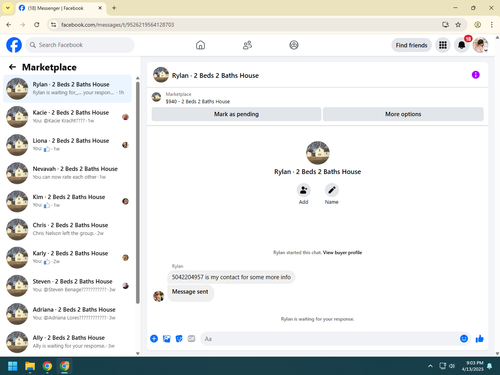
Task: Click the large house listing thumbnail in chat
Action: (x=318, y=153)
